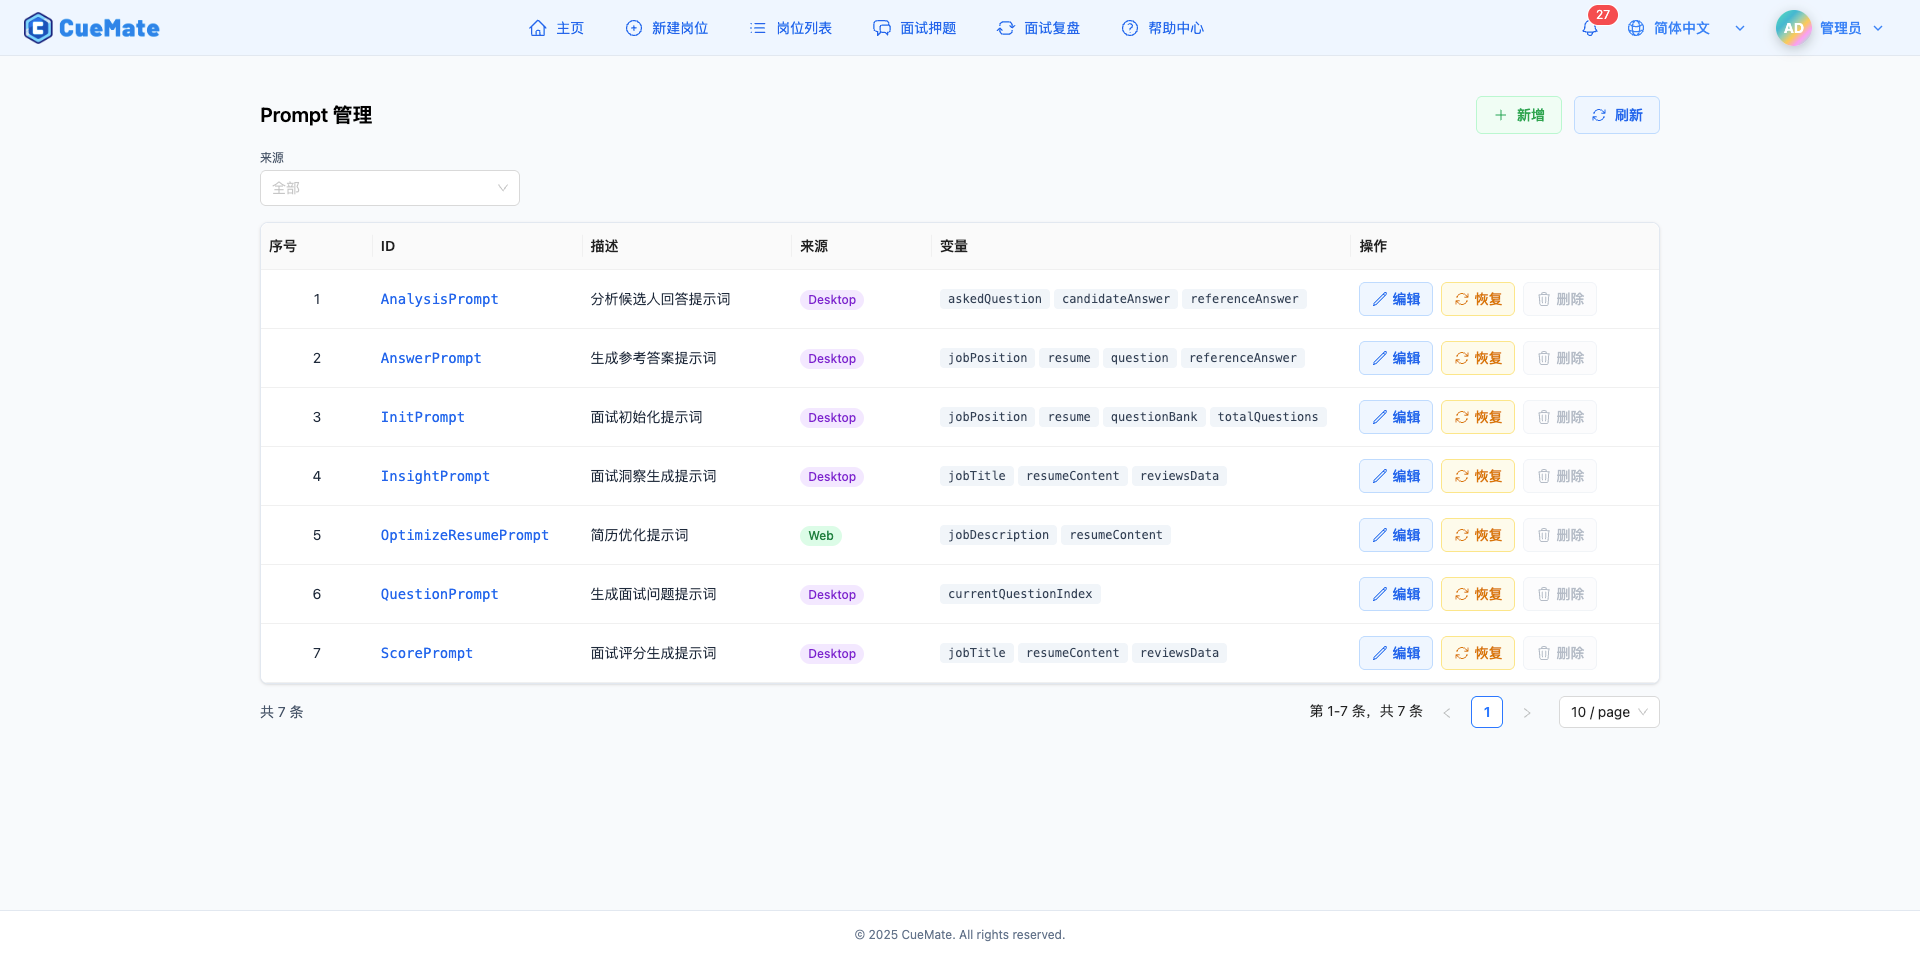Screen dimensions: 1920x958
Task: Open the 来源 filter dropdown
Action: click(x=389, y=188)
